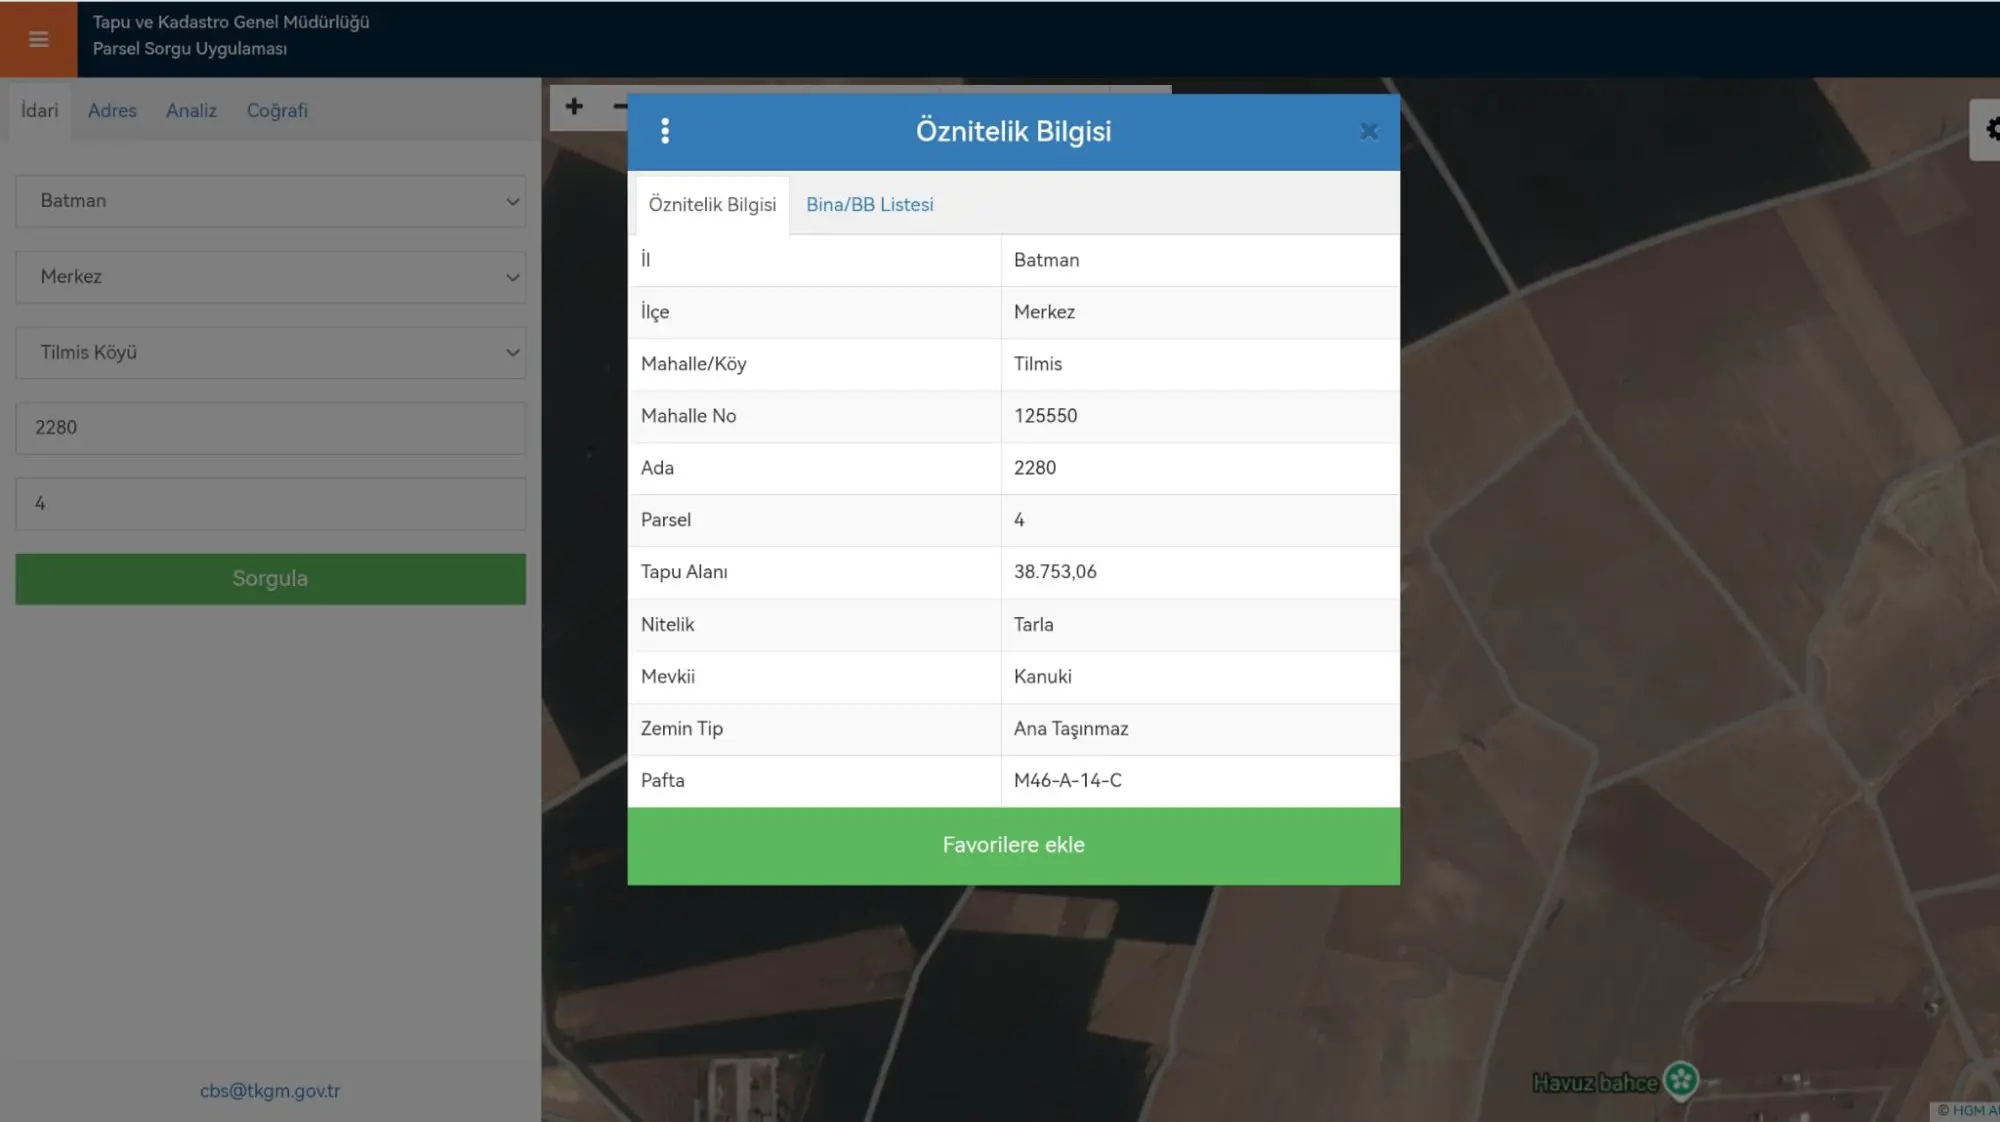This screenshot has height=1122, width=2000.
Task: Click the Mahalle No value 125550
Action: pyautogui.click(x=1045, y=416)
